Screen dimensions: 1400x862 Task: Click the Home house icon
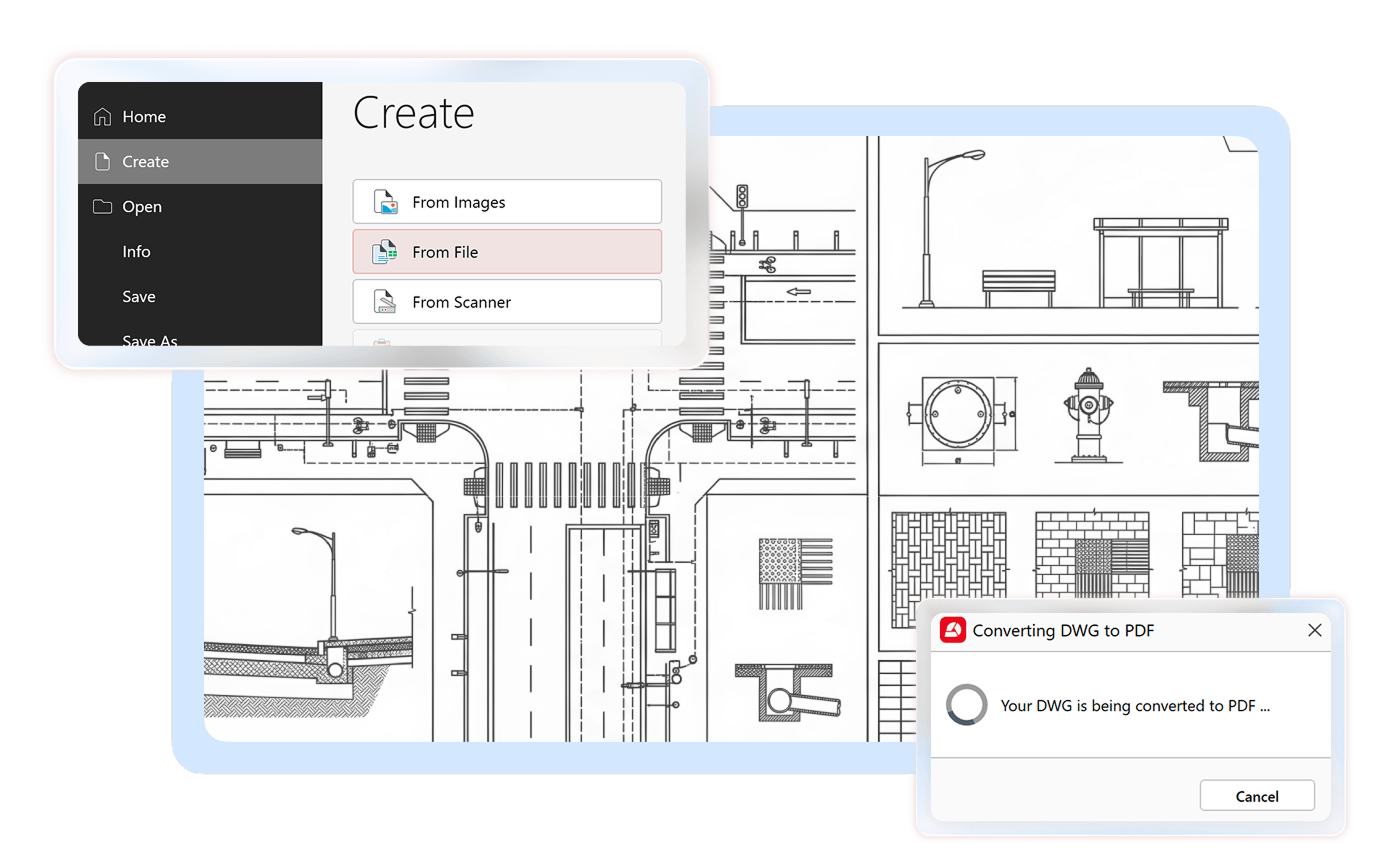coord(102,117)
